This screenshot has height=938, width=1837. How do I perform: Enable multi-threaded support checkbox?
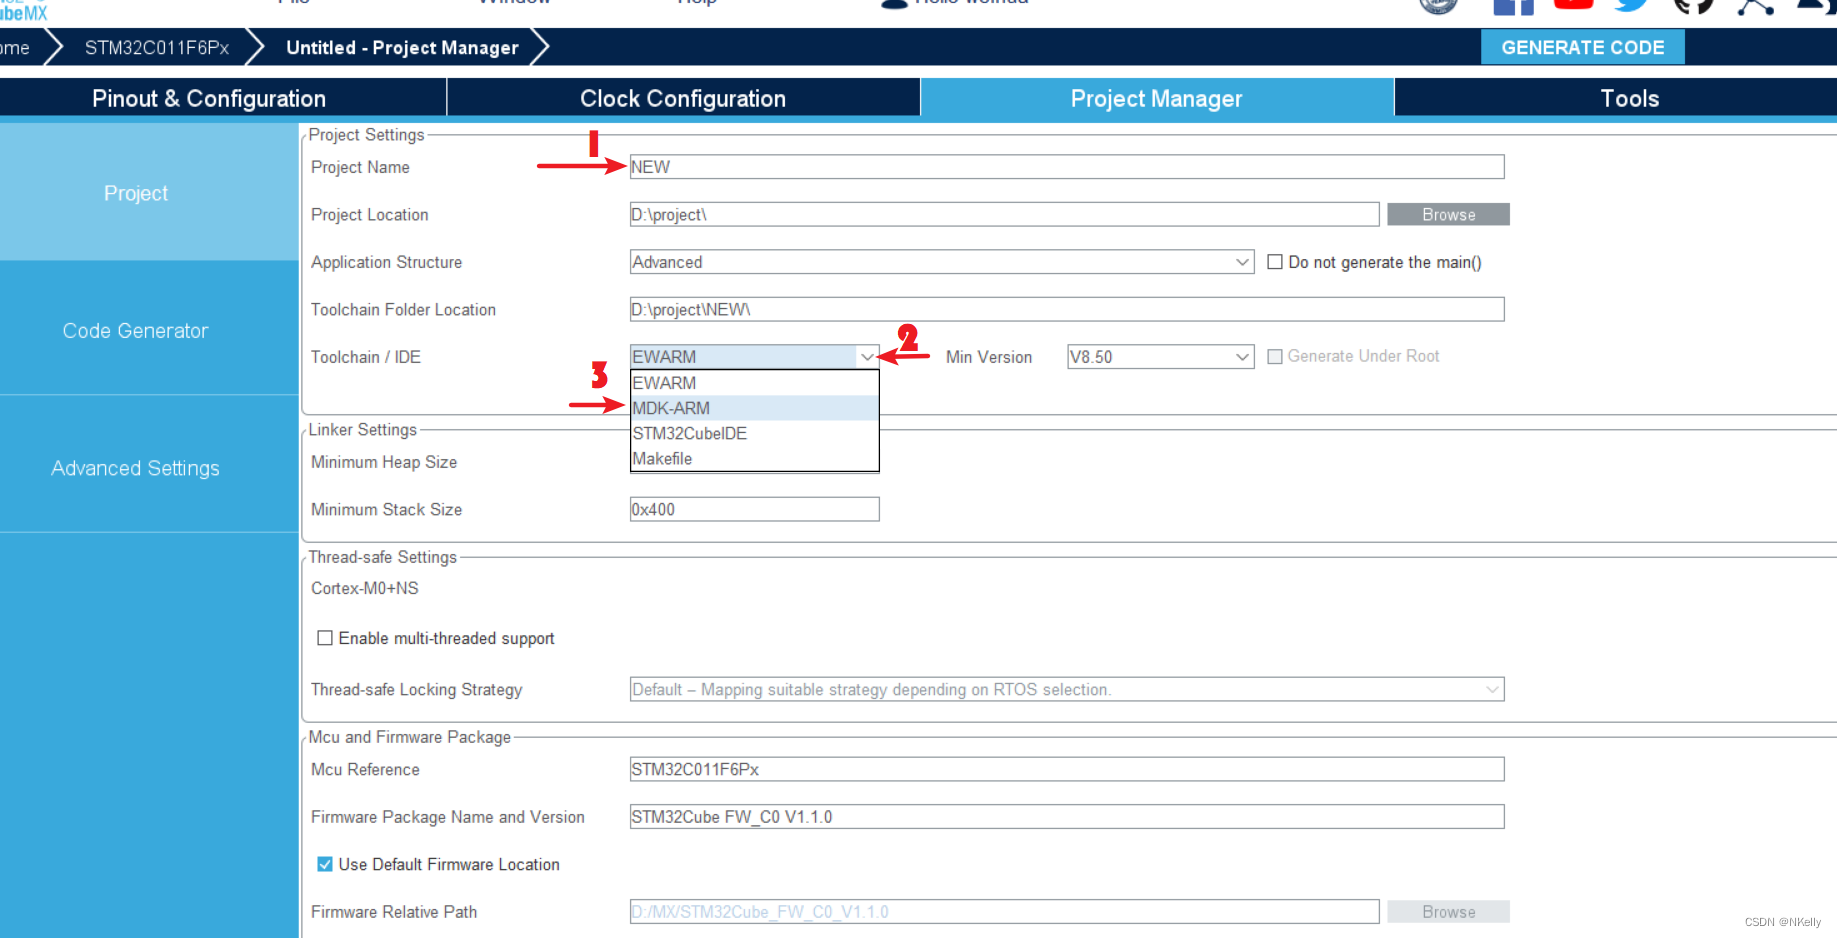point(325,638)
